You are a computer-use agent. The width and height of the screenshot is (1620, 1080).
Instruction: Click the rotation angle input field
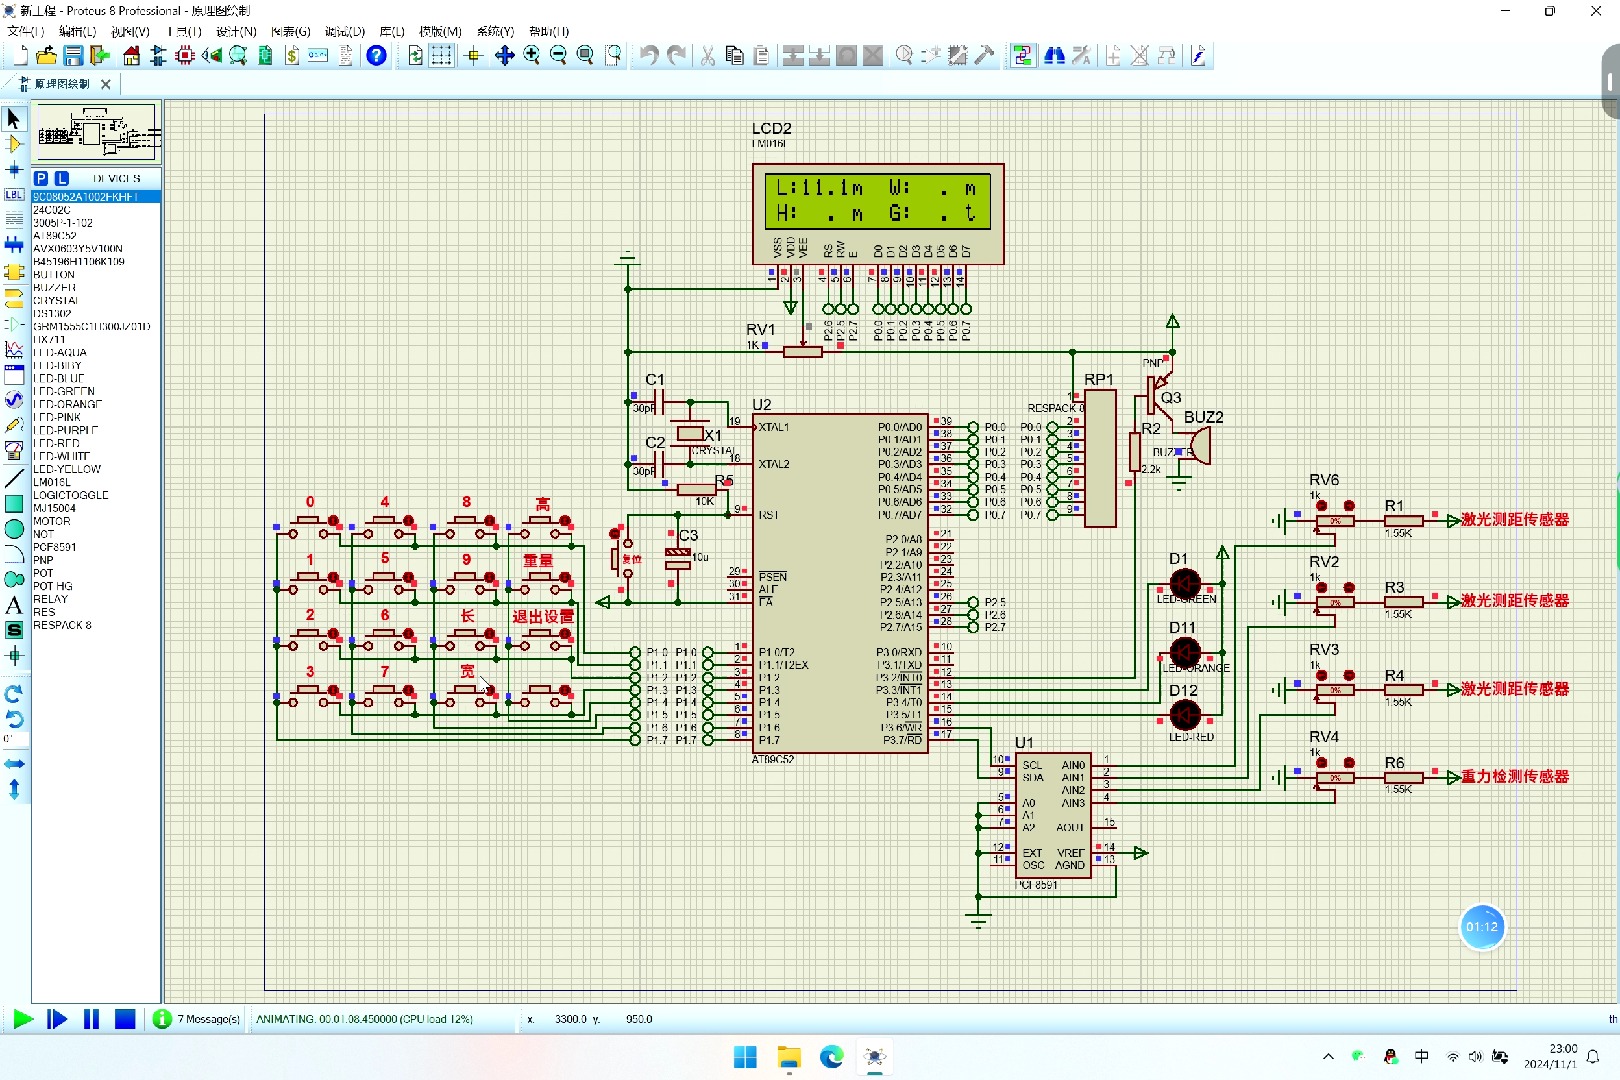pos(13,740)
